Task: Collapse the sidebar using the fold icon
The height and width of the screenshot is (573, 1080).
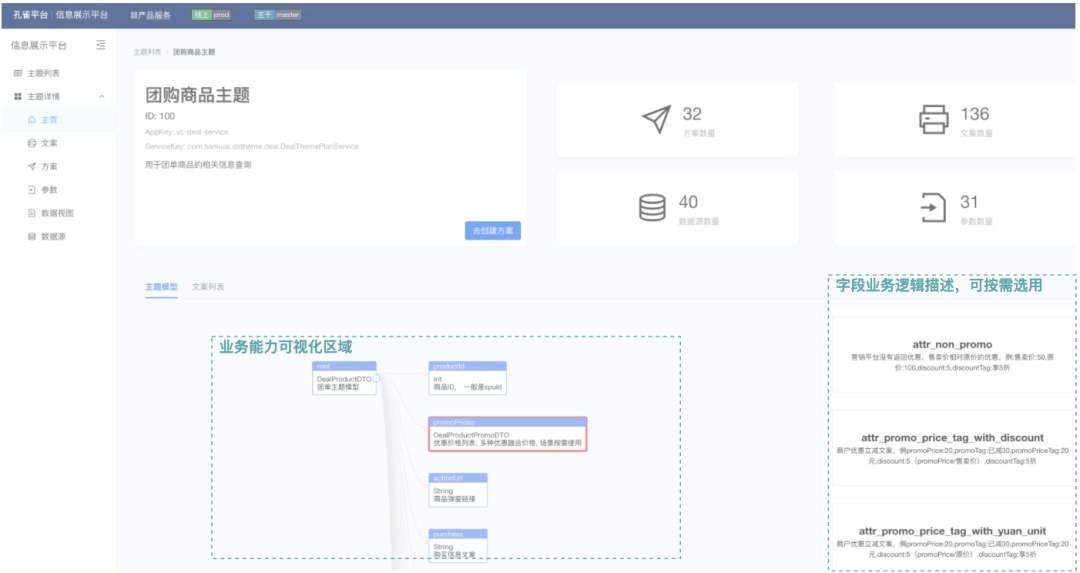Action: pos(100,45)
